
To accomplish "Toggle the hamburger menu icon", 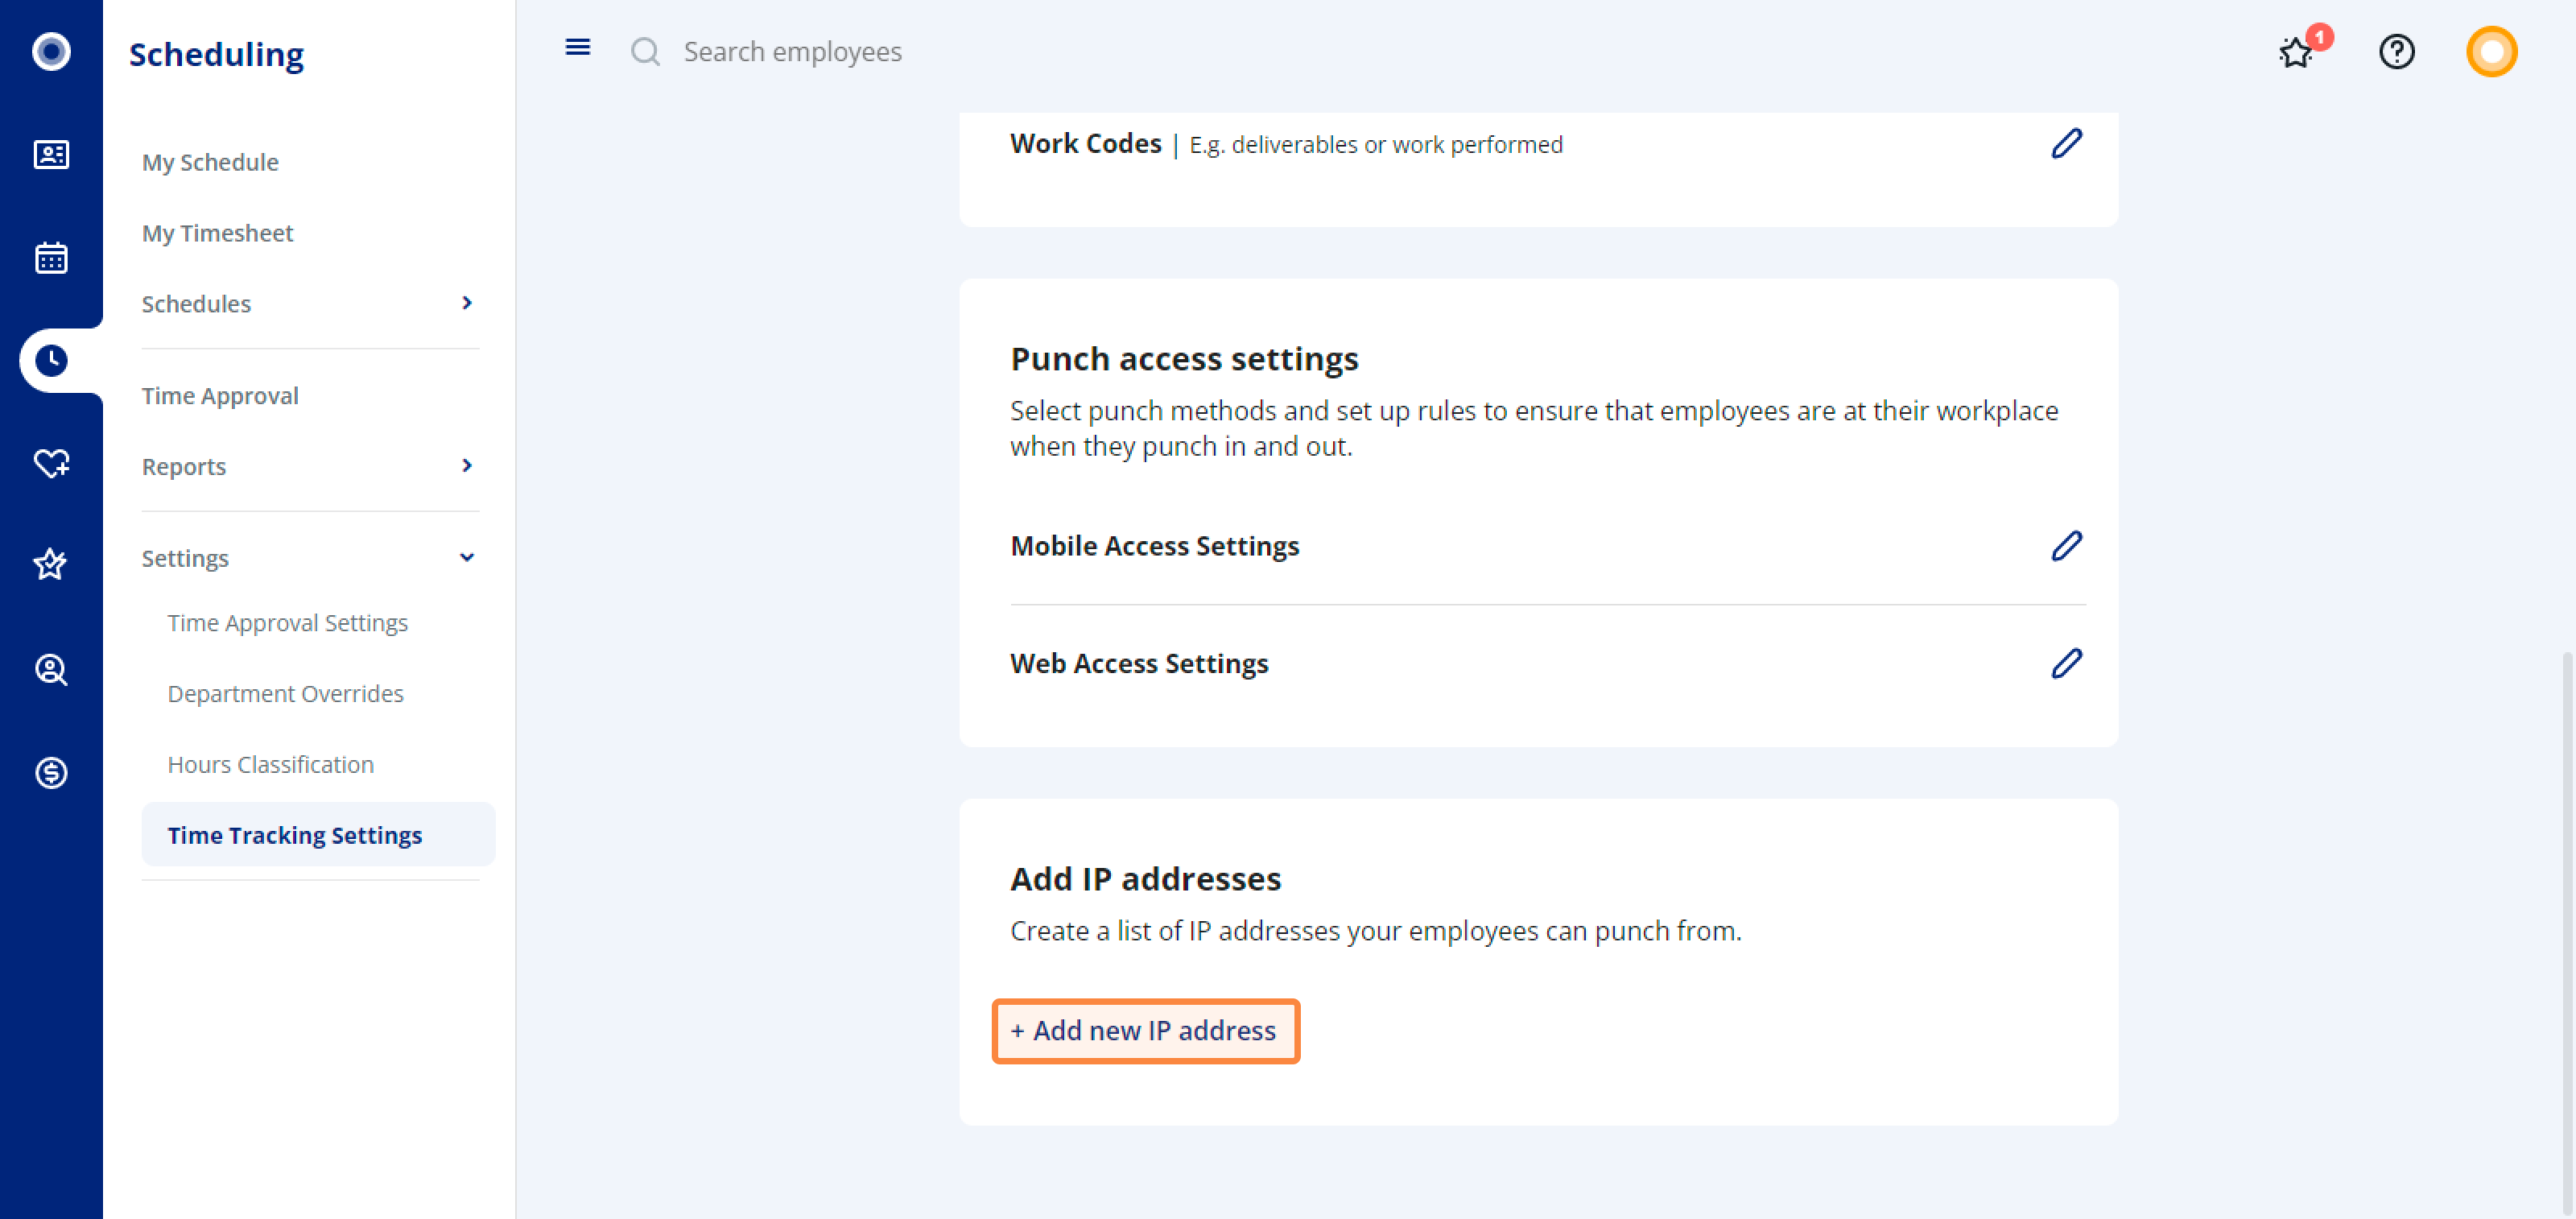I will [x=577, y=47].
